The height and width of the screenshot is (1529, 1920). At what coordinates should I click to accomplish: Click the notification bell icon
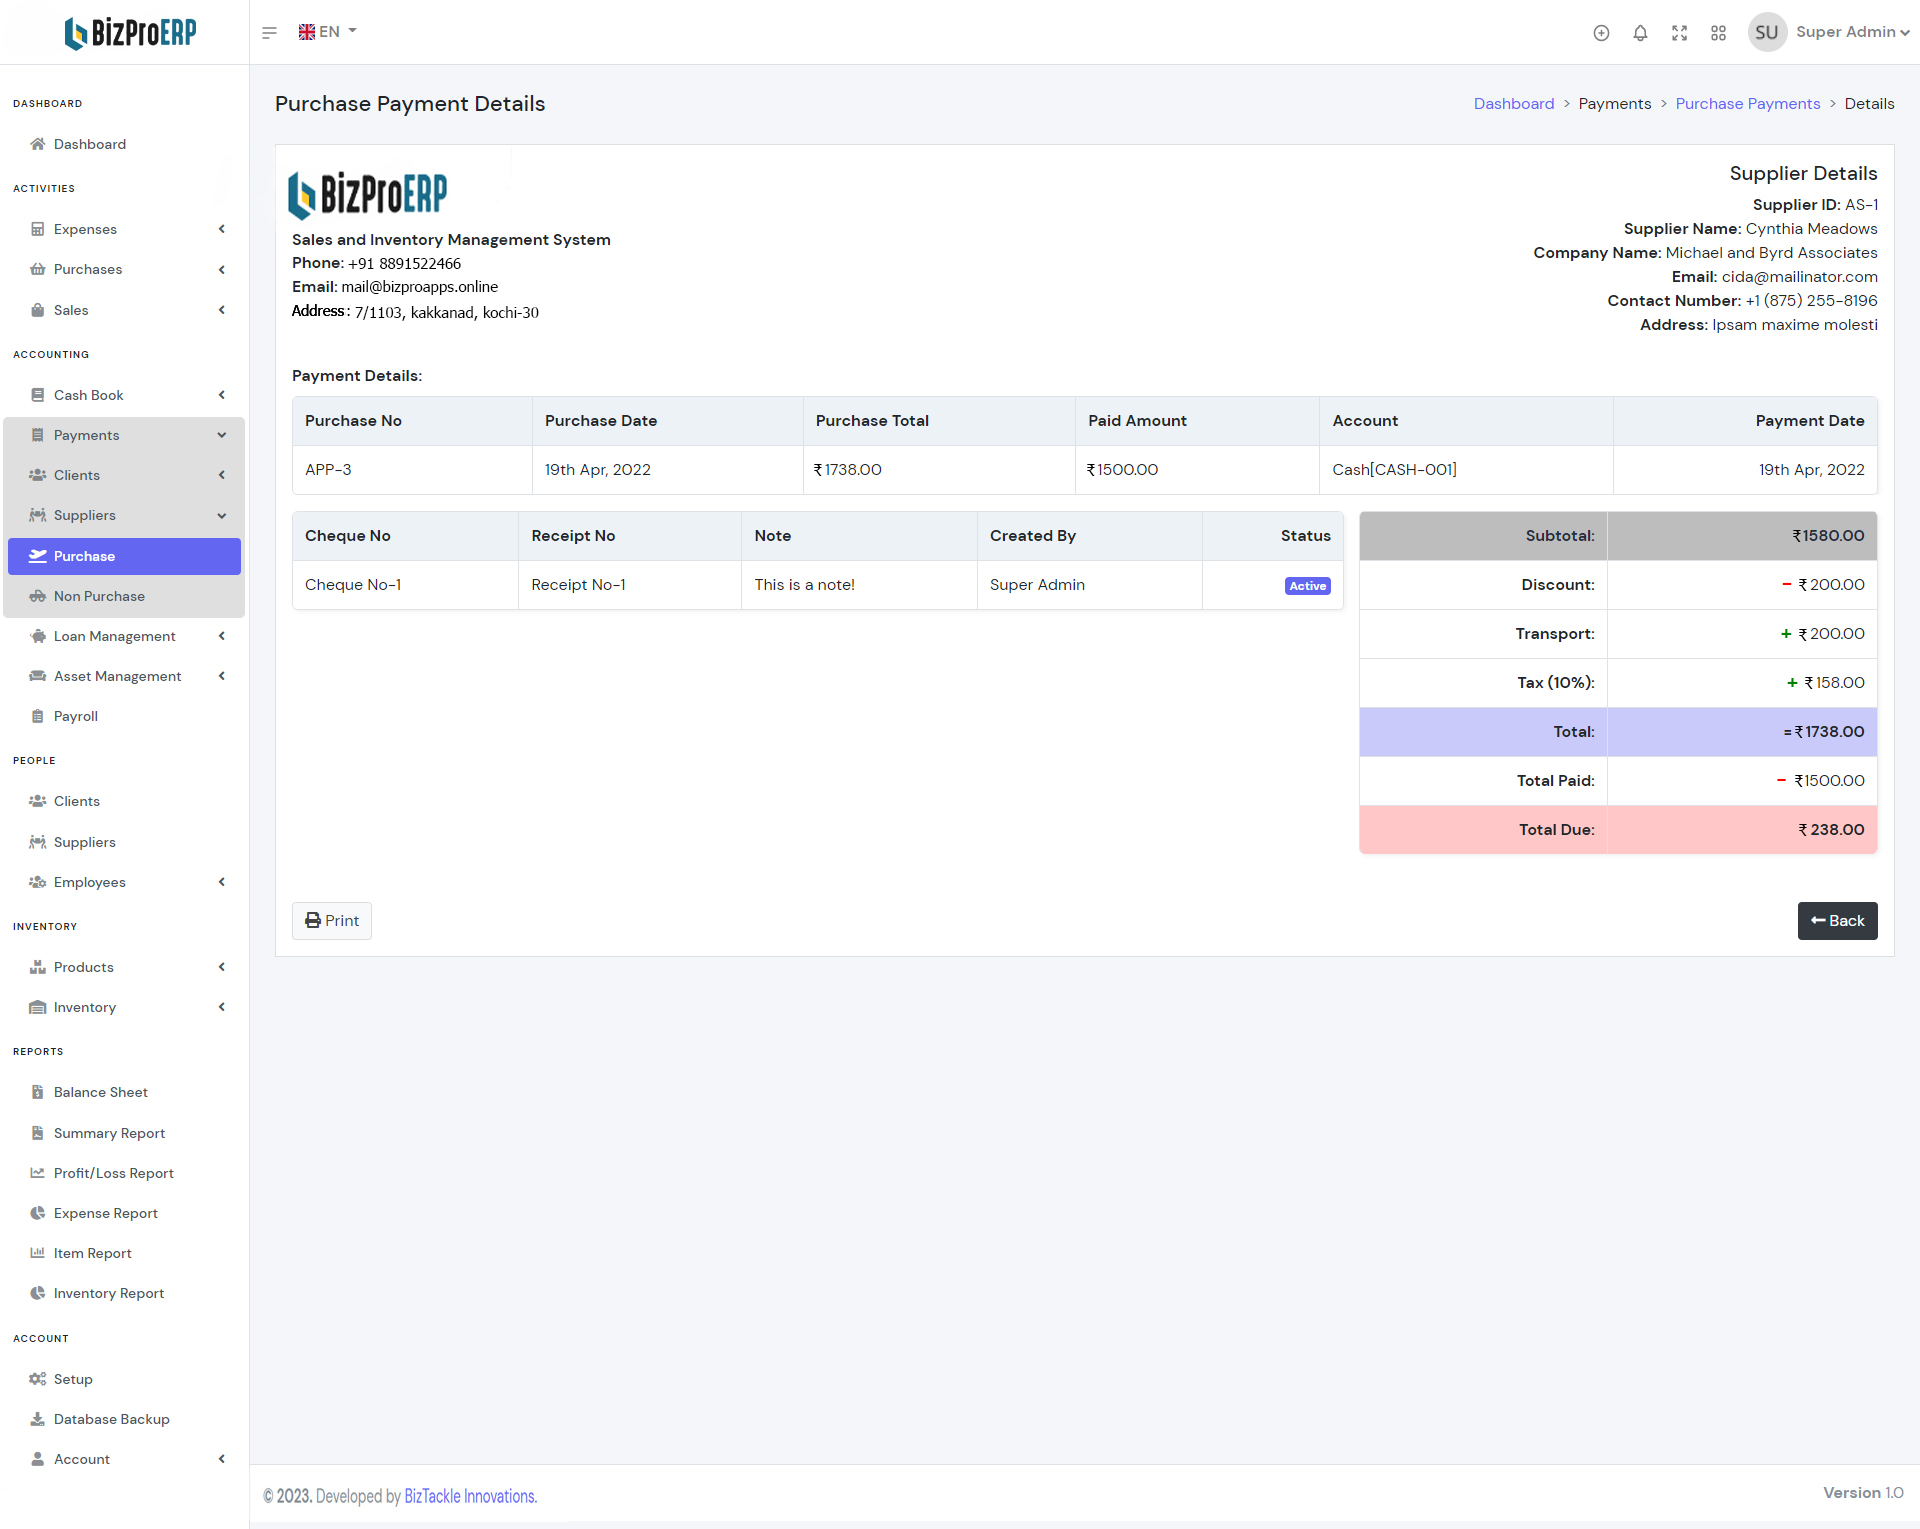1640,33
